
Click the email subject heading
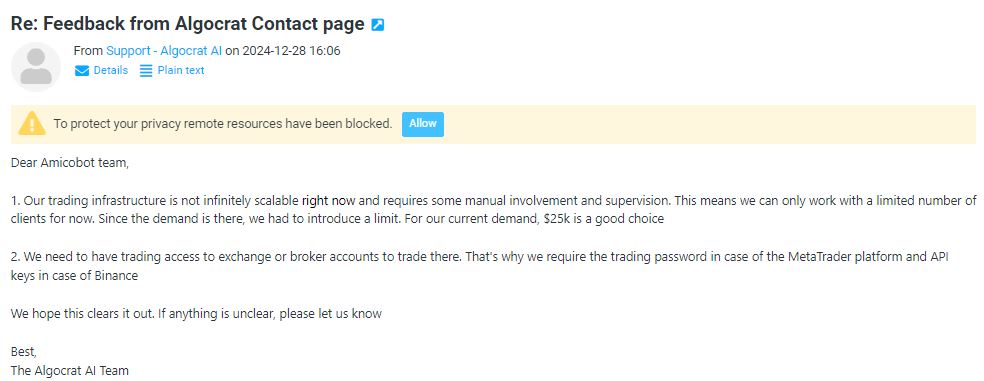[x=188, y=24]
